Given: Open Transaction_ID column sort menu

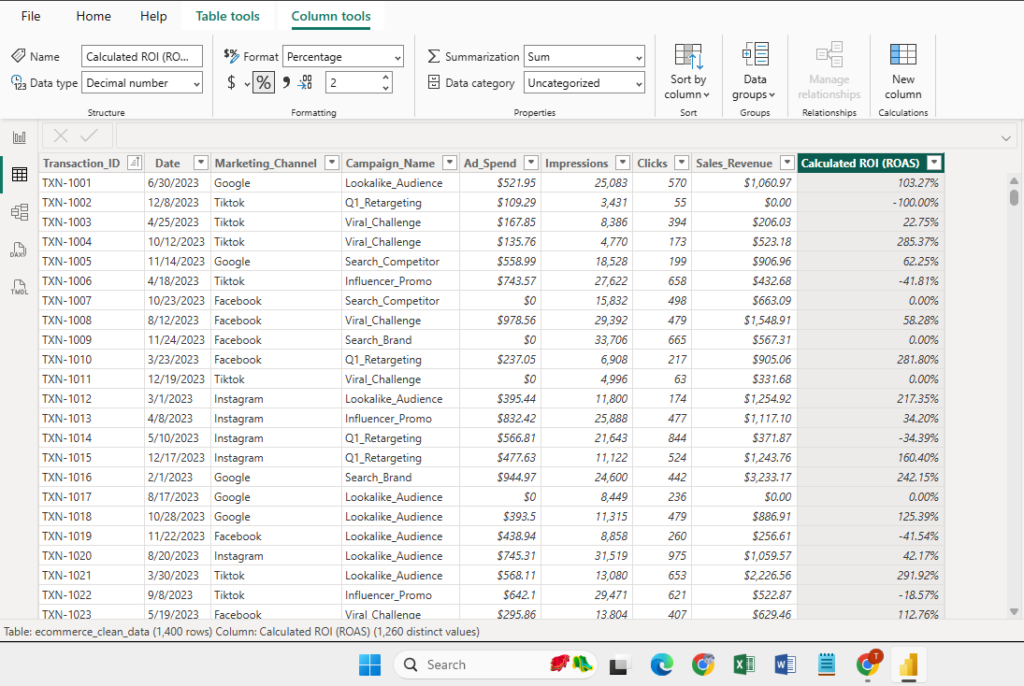Looking at the screenshot, I should click(x=135, y=163).
